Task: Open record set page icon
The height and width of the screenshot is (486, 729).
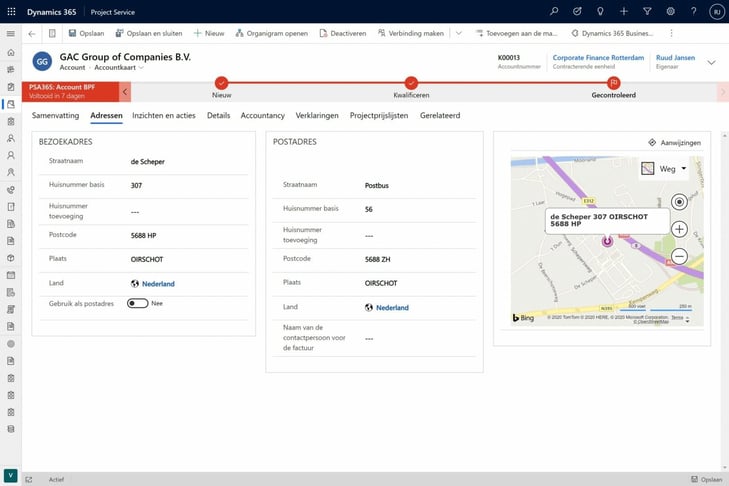Action: 52,33
